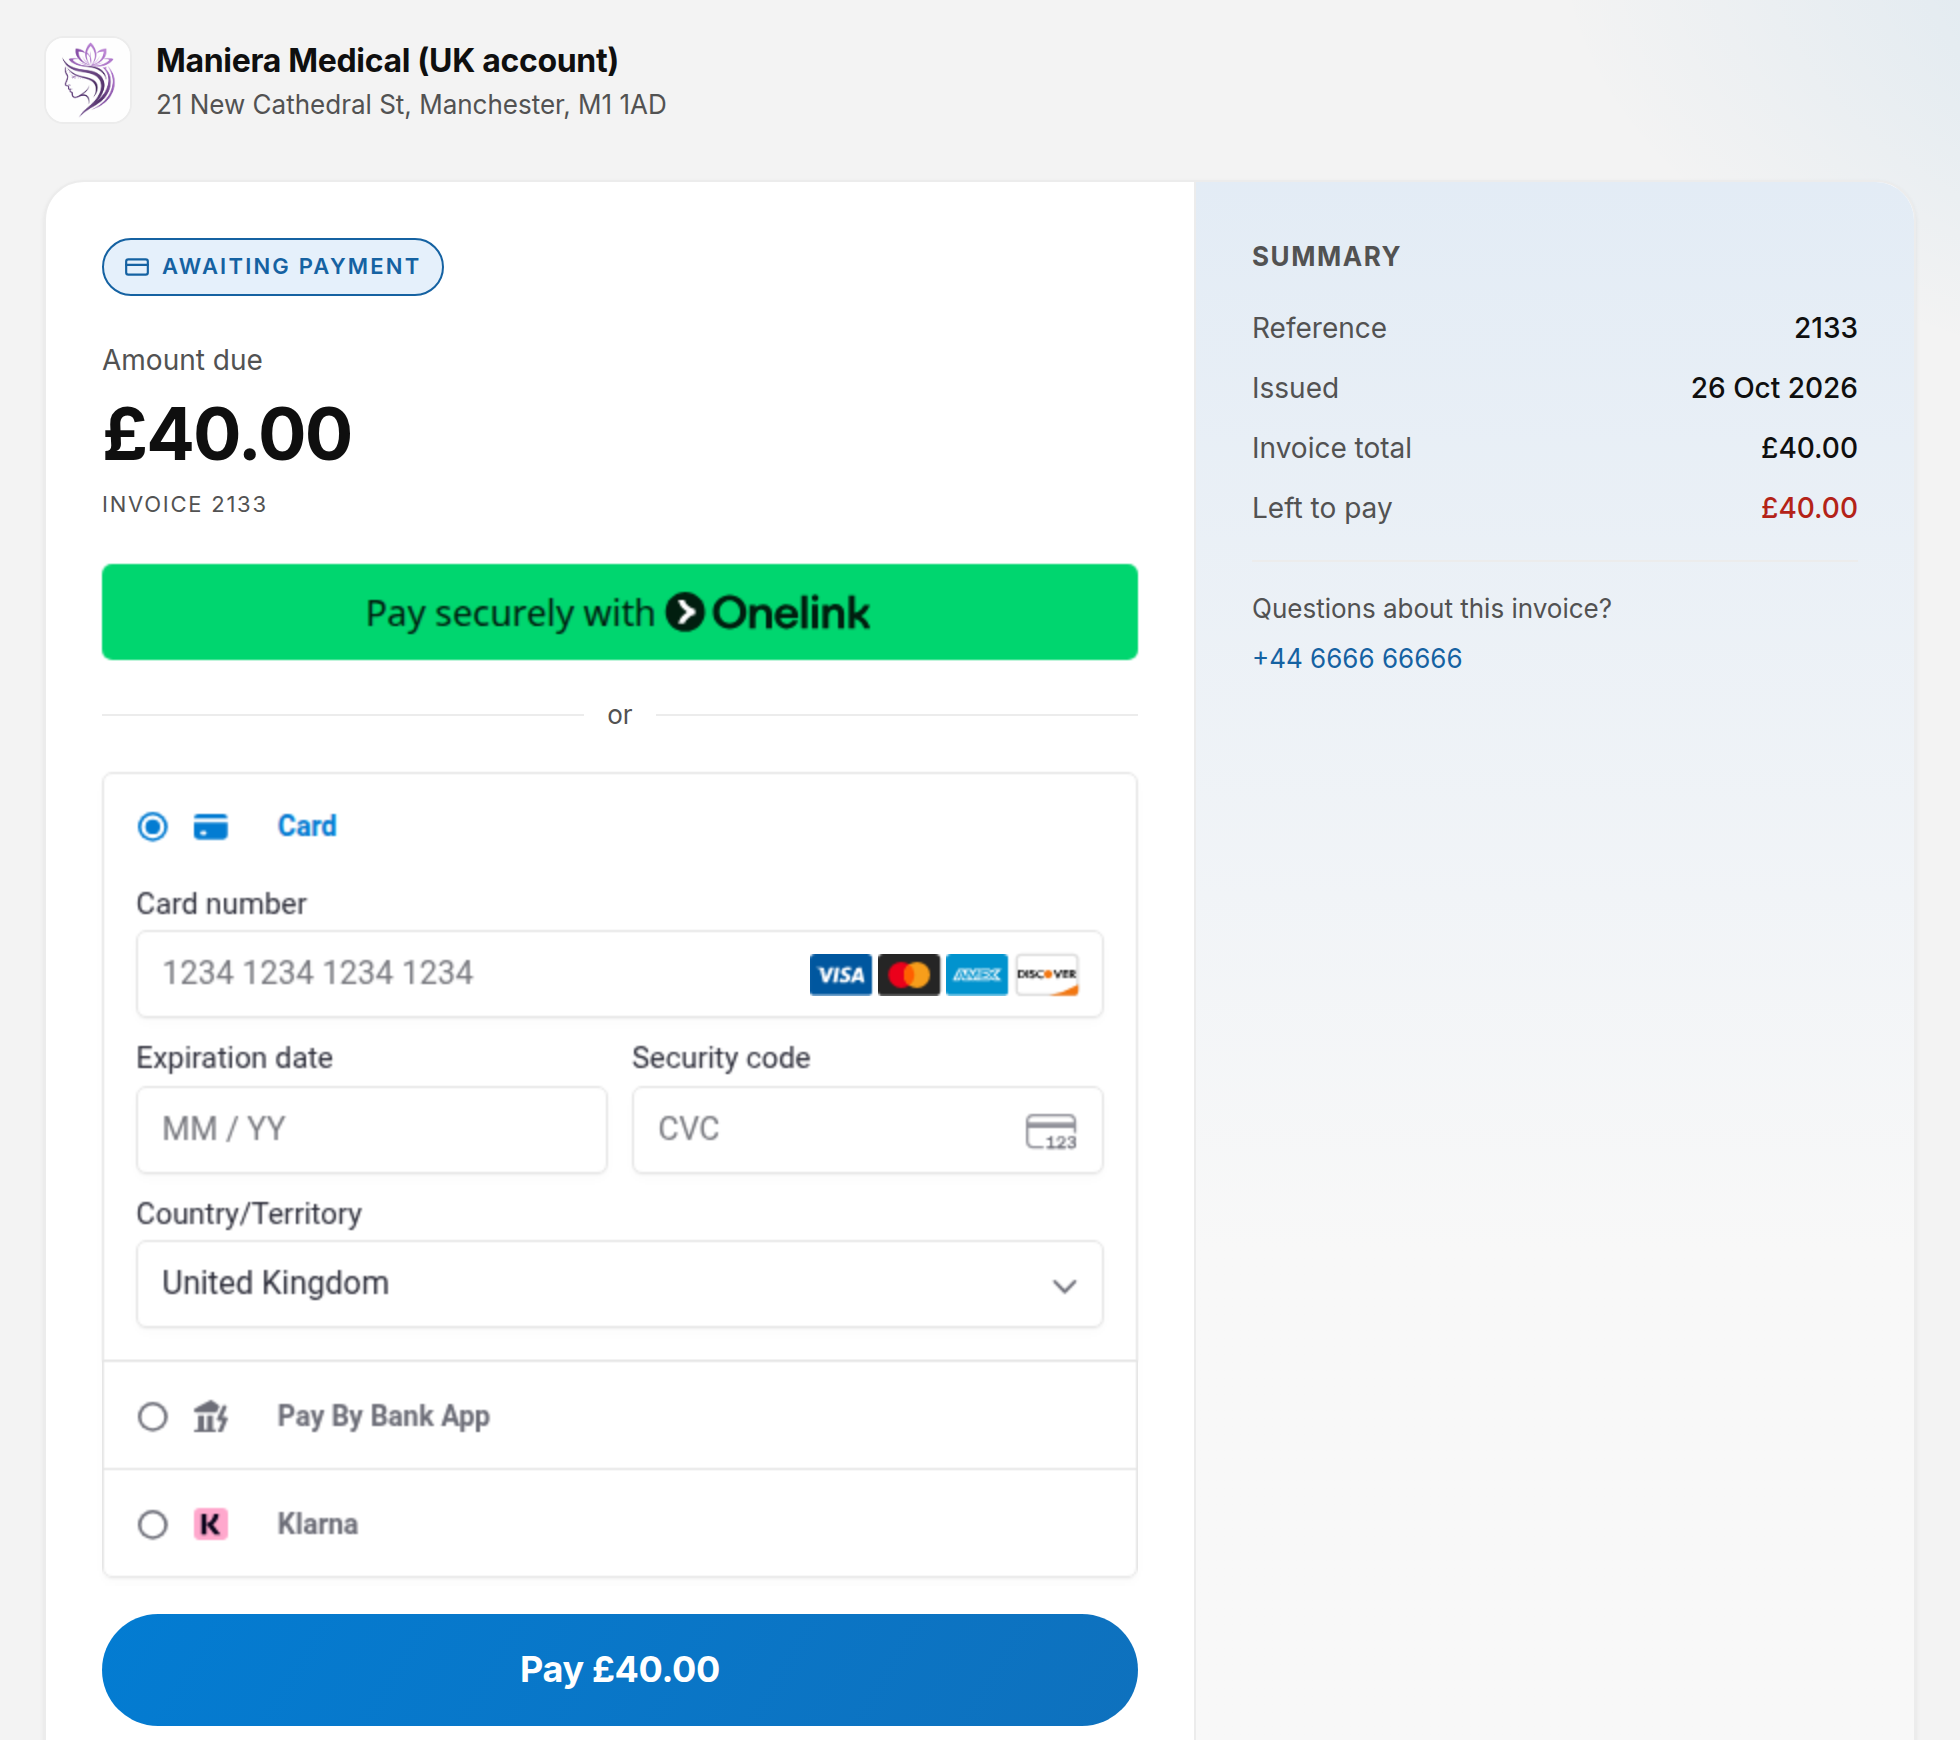The width and height of the screenshot is (1960, 1740).
Task: Click the green Pay securely with Onelink button
Action: click(x=620, y=612)
